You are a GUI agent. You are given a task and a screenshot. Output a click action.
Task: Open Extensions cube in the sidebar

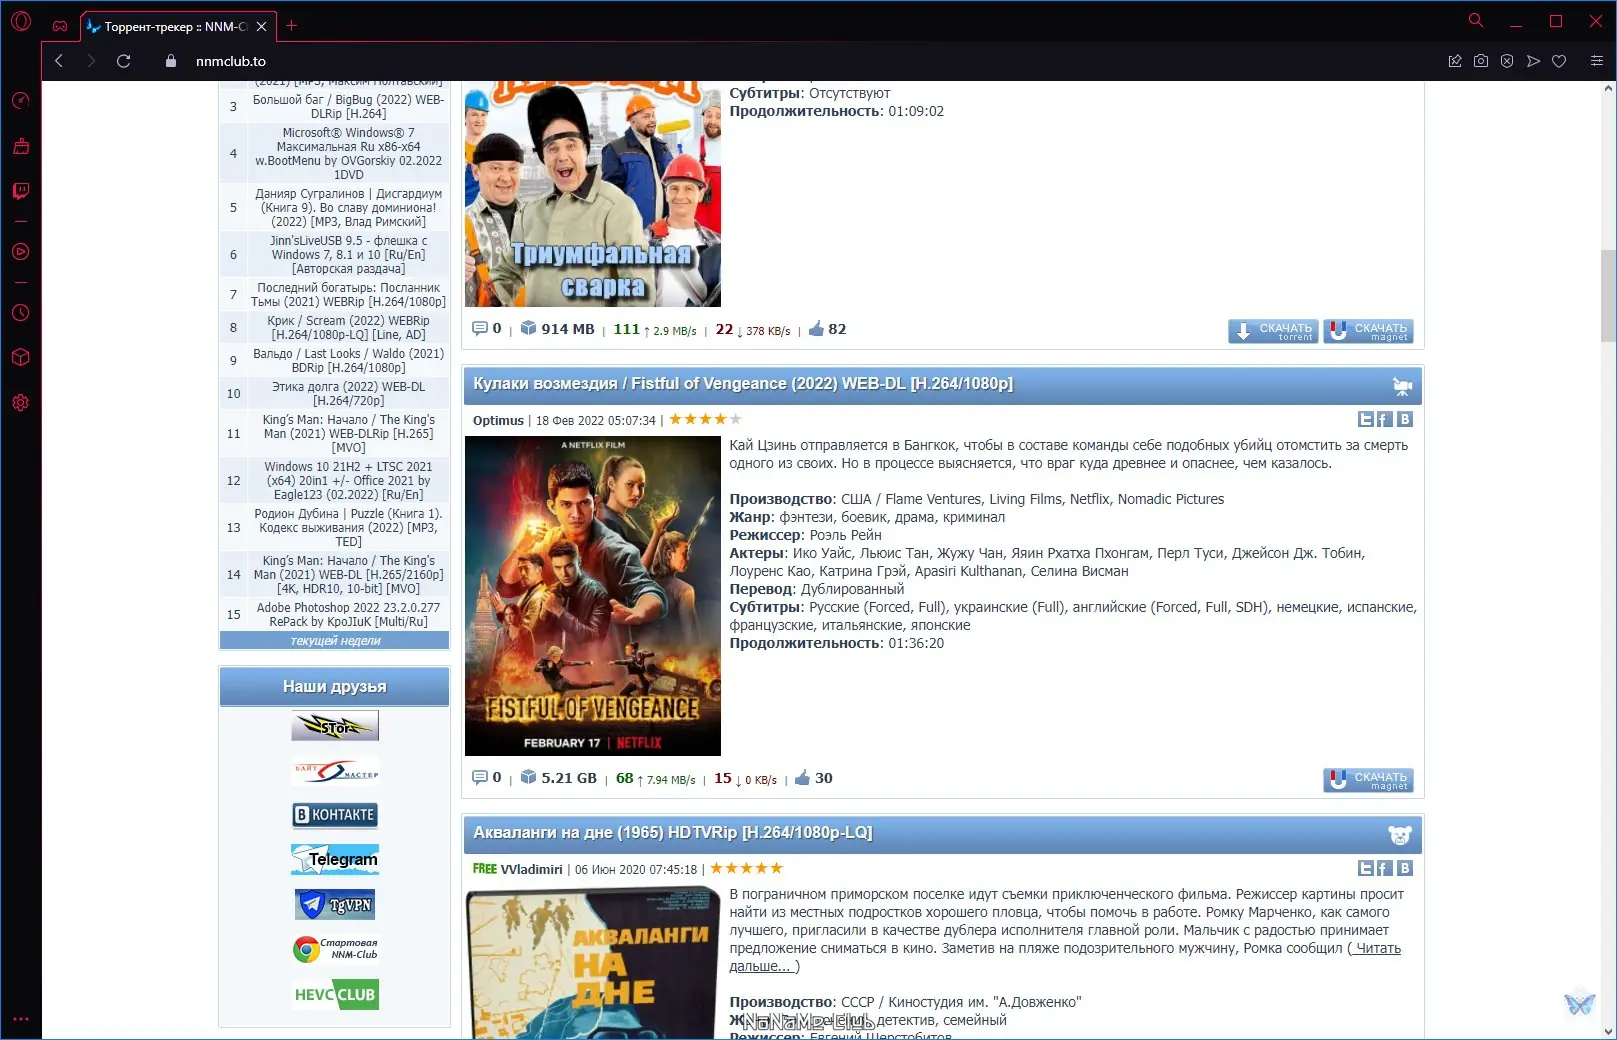[x=20, y=357]
